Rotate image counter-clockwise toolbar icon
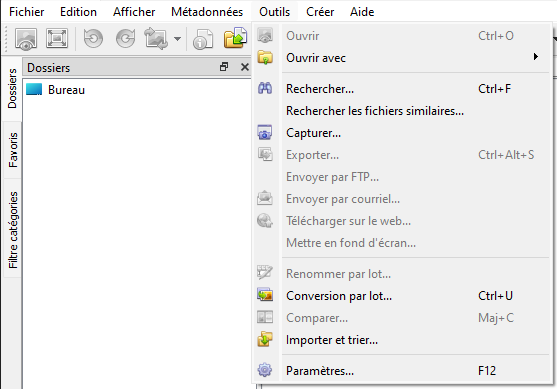 point(93,38)
